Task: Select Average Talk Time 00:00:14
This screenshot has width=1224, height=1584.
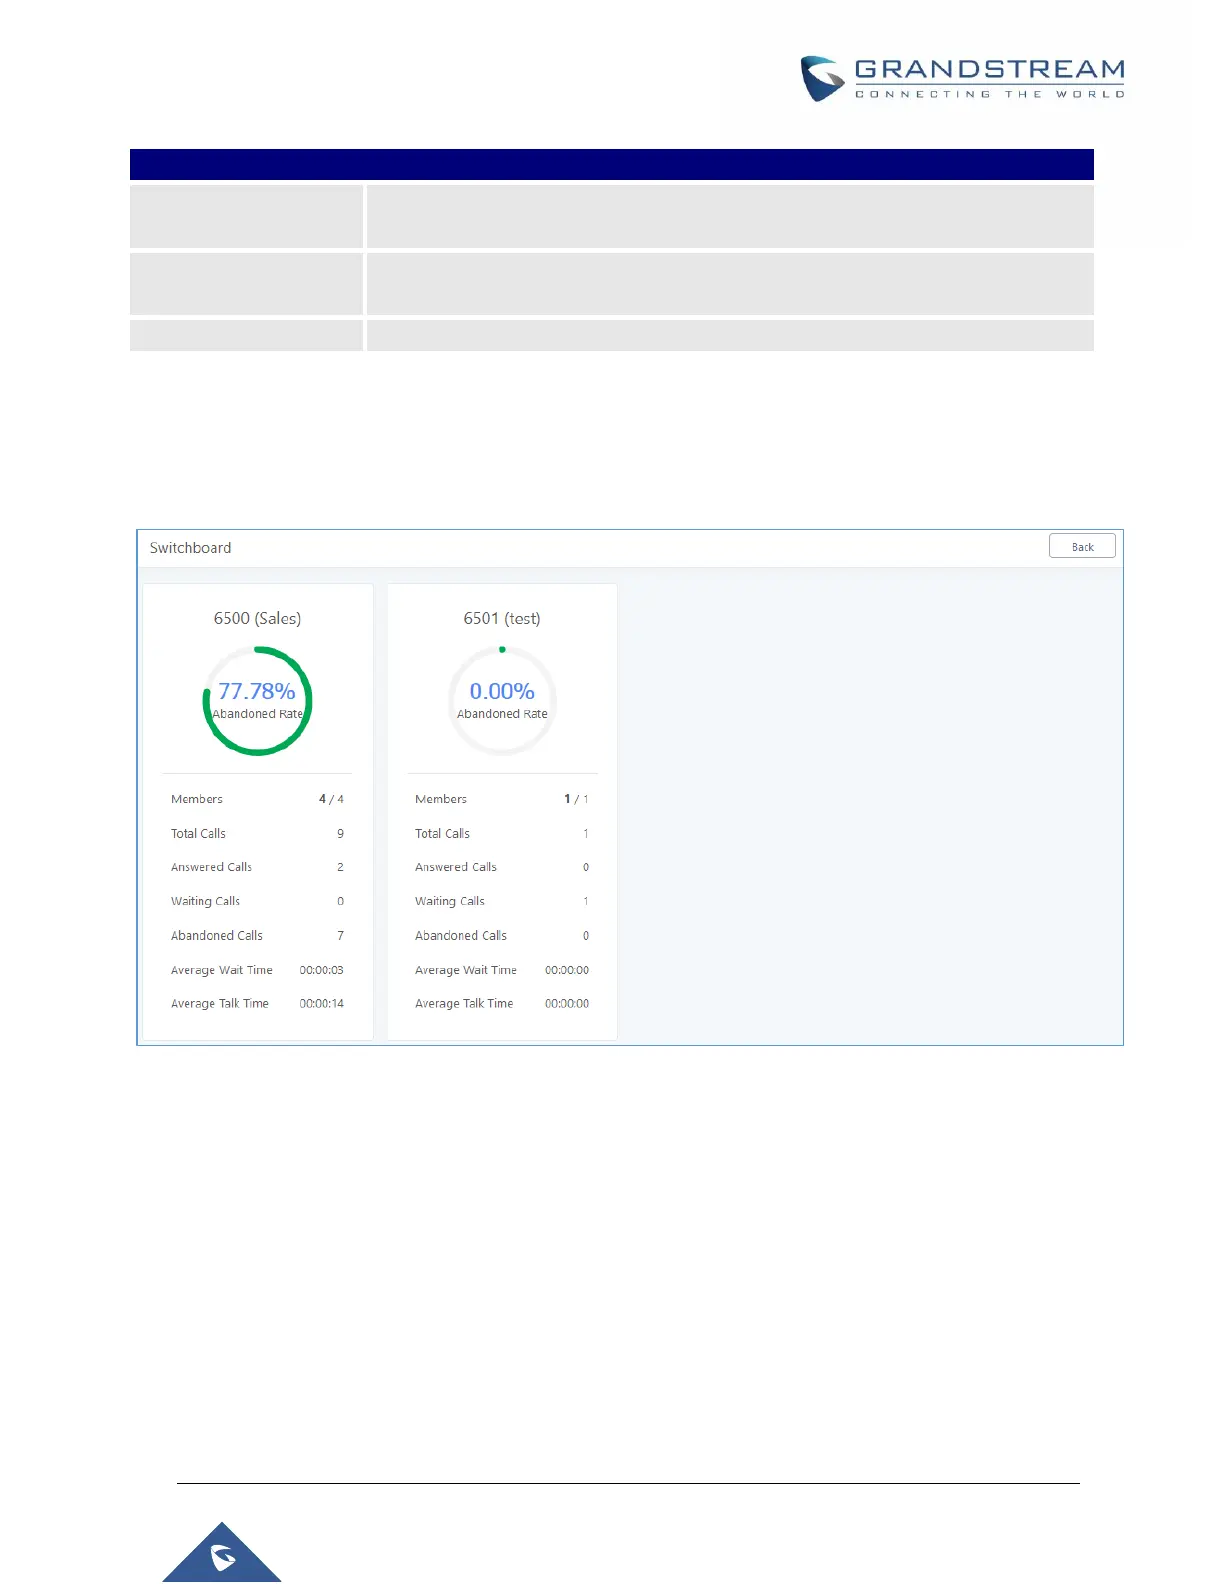Action: [321, 1003]
